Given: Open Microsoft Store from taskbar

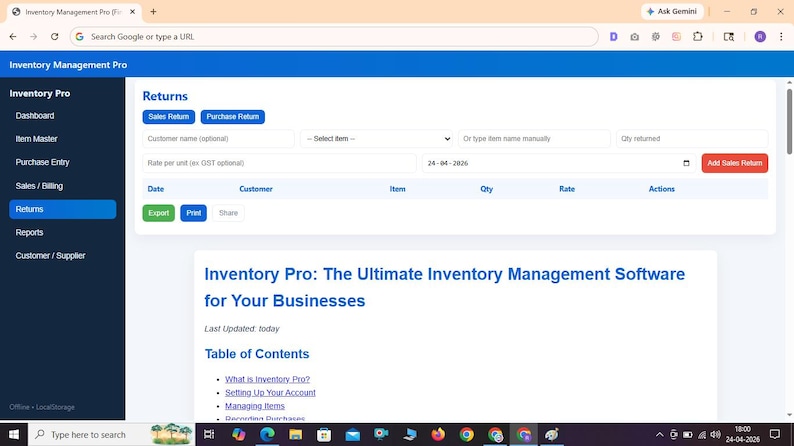Looking at the screenshot, I should pos(324,434).
